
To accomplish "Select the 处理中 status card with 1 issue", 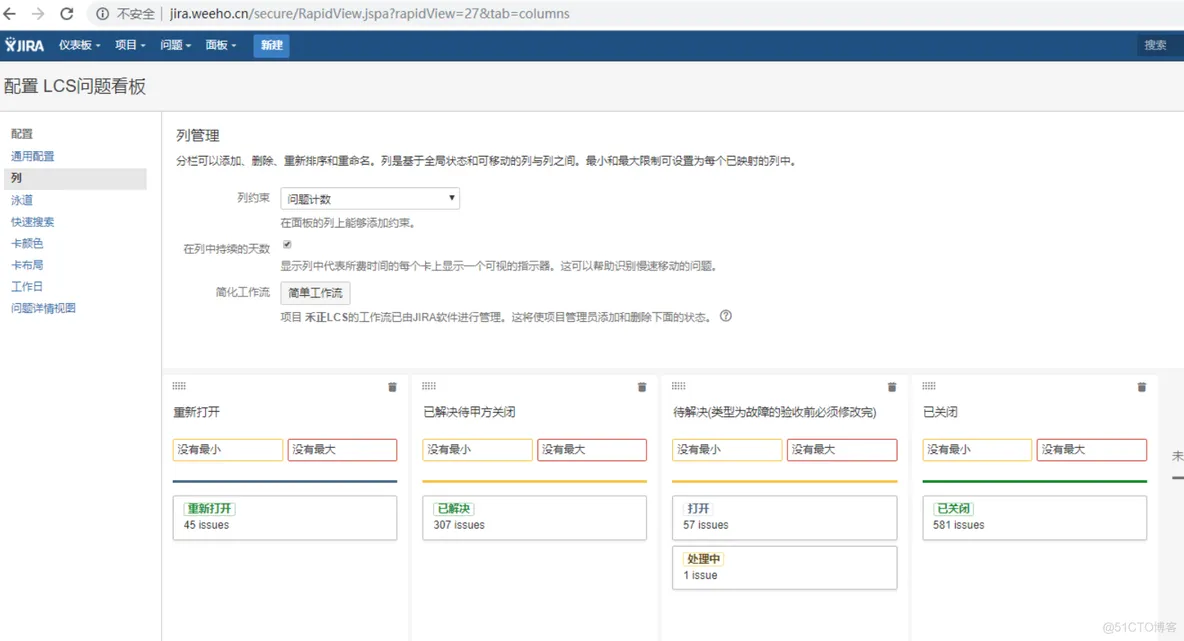I will (x=785, y=568).
